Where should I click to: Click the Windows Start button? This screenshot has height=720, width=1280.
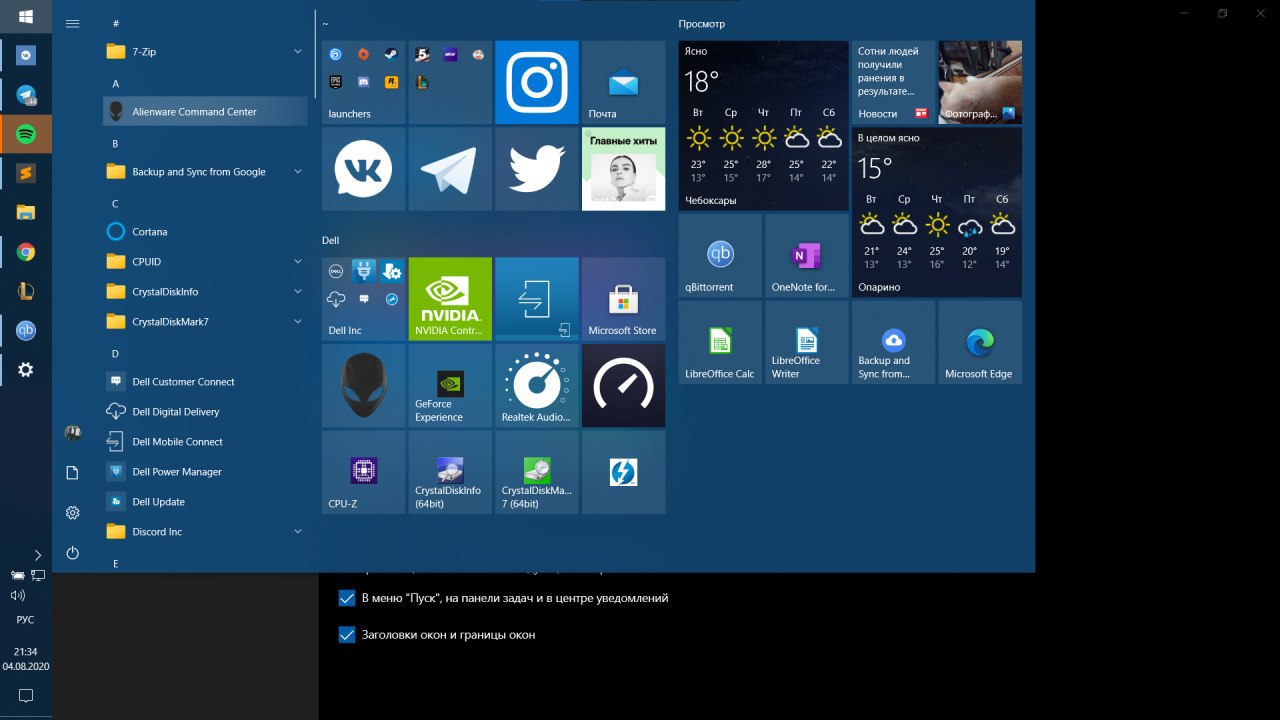coord(26,17)
